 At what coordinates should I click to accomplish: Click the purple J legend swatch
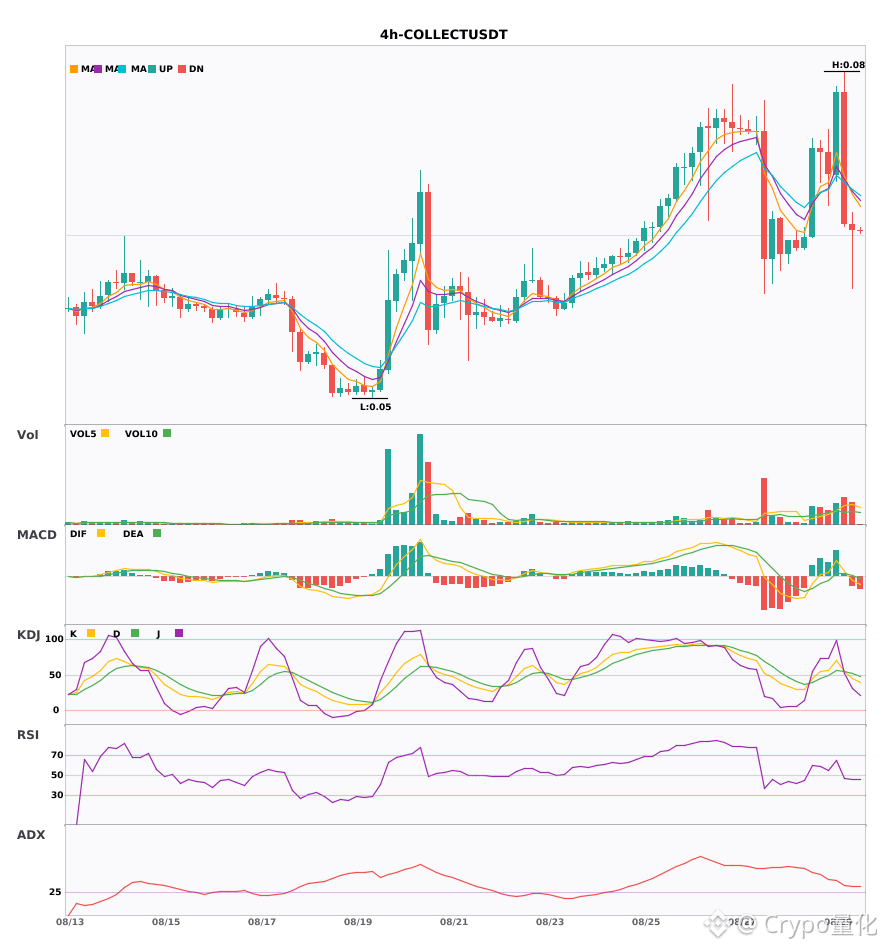click(x=179, y=633)
